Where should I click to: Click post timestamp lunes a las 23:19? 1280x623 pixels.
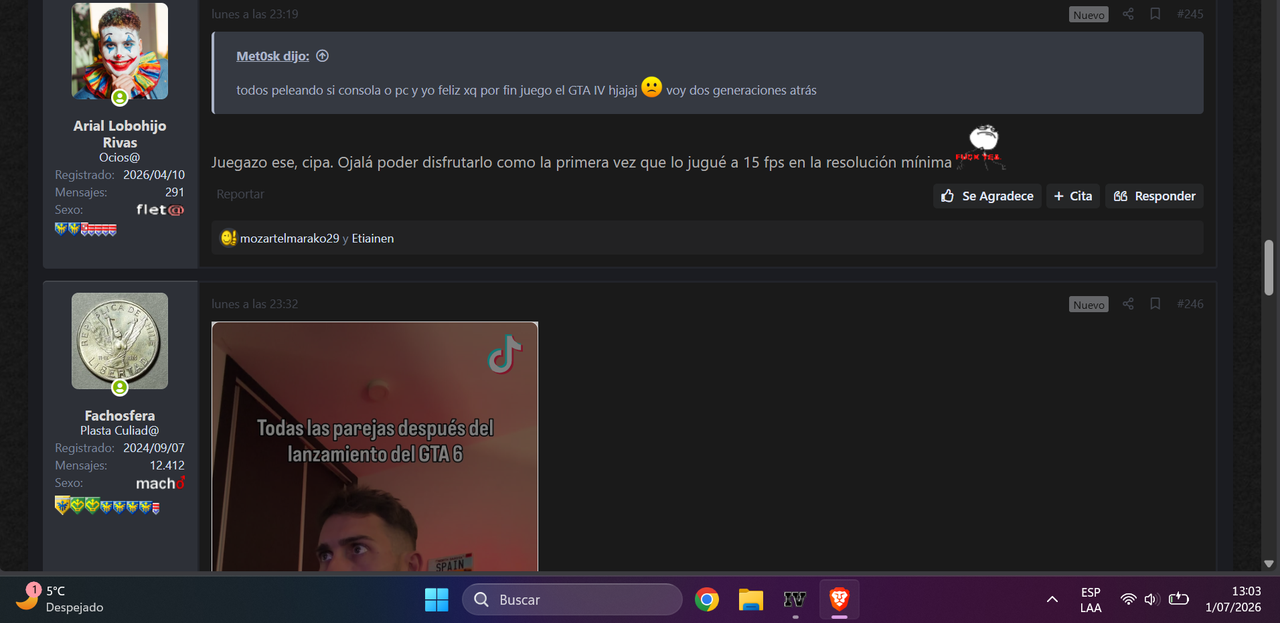[x=255, y=14]
